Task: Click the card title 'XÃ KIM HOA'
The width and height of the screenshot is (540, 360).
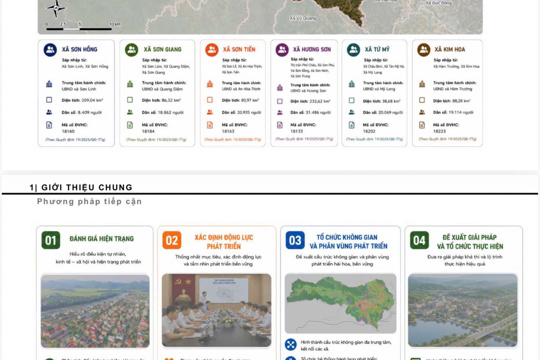Action: (x=450, y=49)
